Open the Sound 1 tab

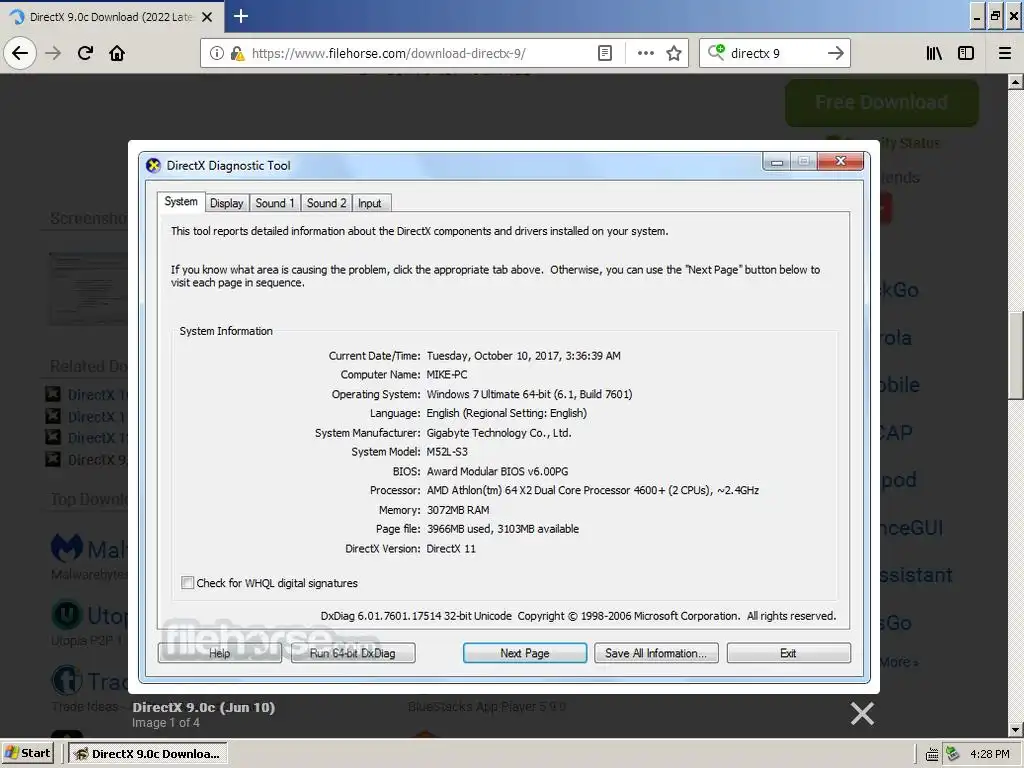coord(275,203)
